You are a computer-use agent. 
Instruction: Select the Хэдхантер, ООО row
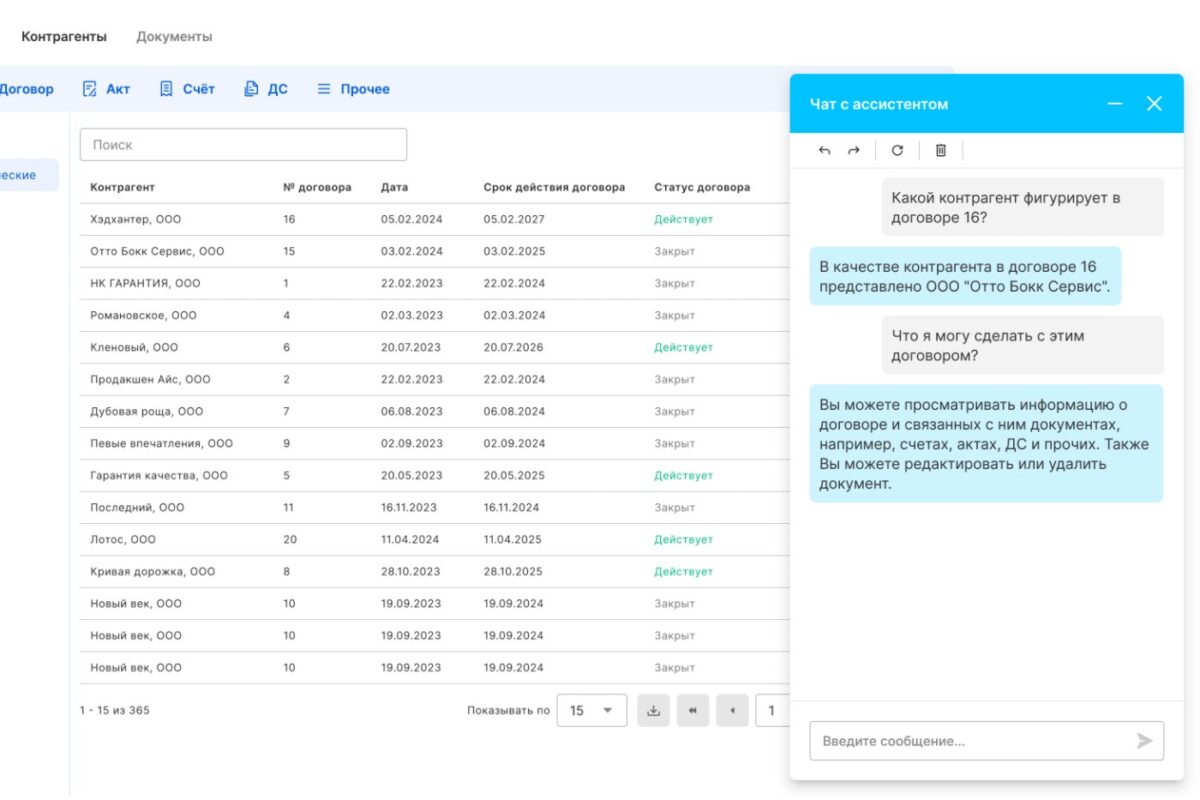click(435, 219)
